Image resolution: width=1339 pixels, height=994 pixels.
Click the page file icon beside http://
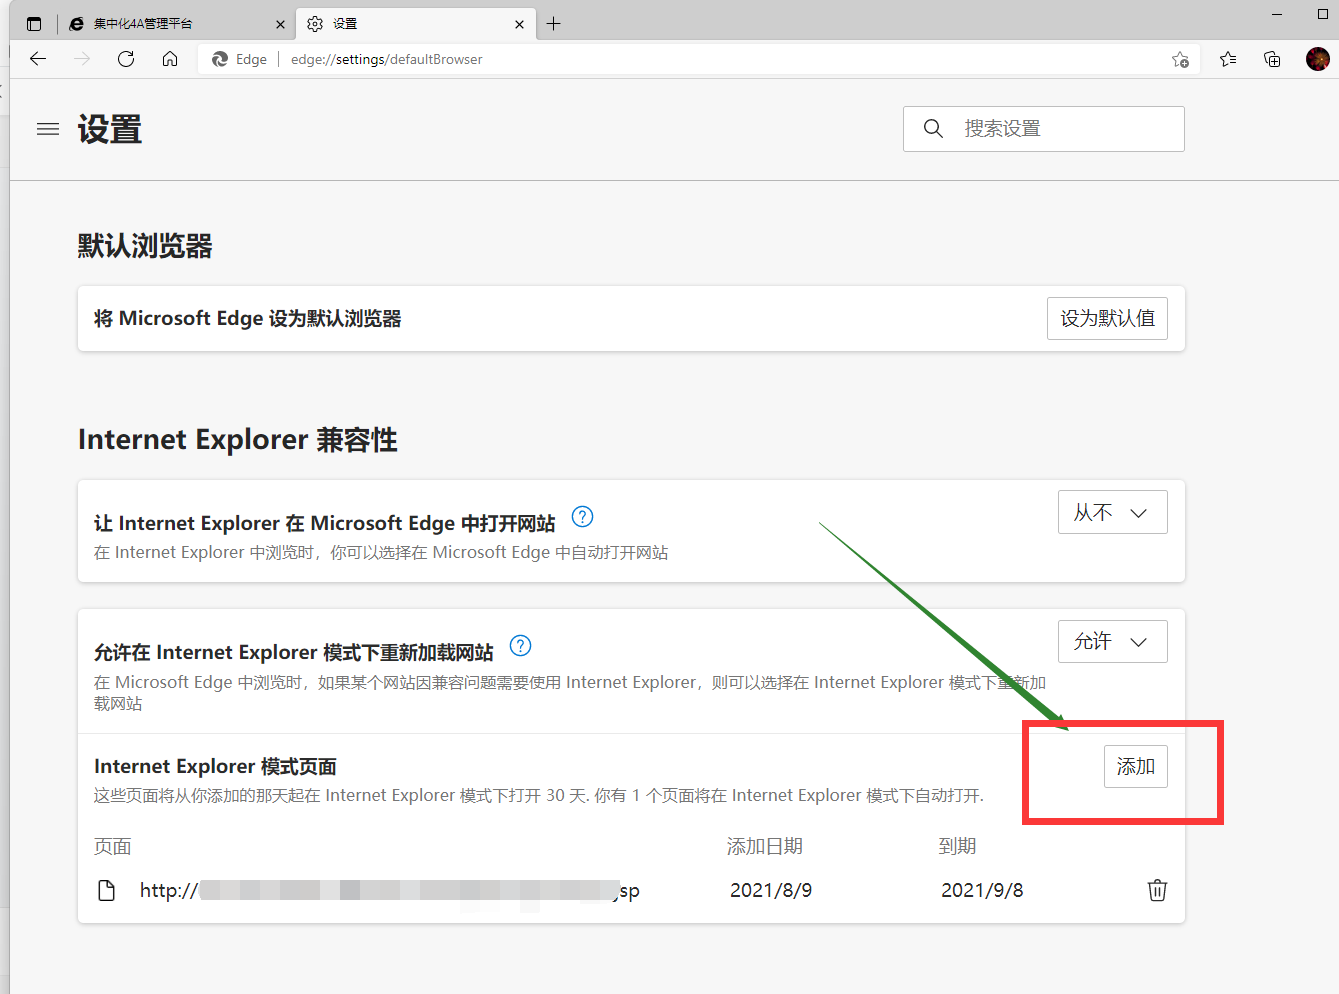coord(106,890)
